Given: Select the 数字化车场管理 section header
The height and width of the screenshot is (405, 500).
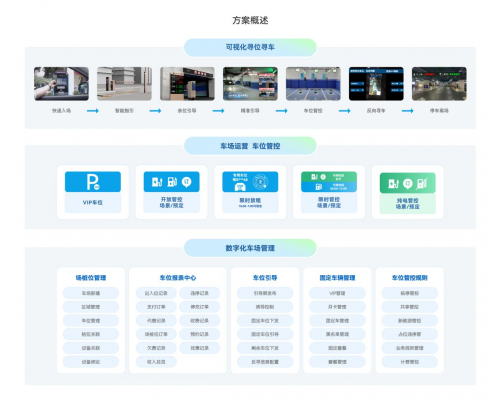Looking at the screenshot, I should (x=250, y=248).
